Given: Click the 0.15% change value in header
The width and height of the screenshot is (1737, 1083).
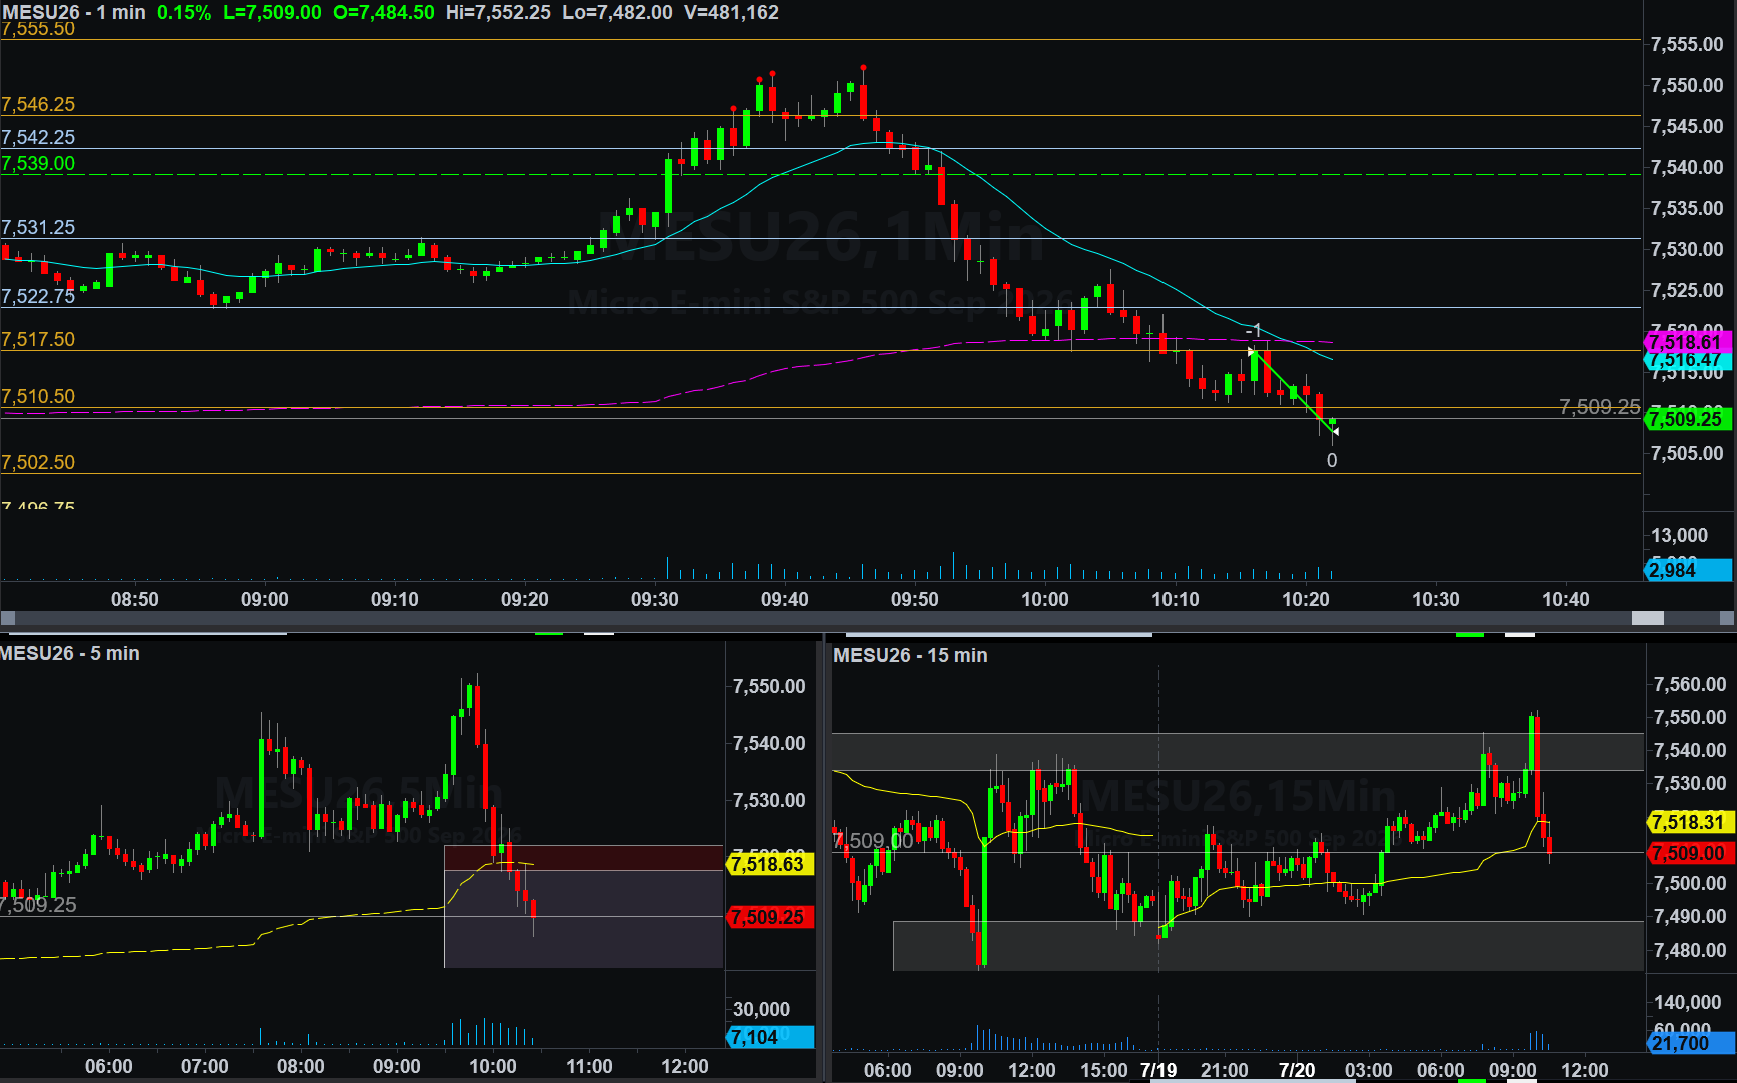Looking at the screenshot, I should pyautogui.click(x=184, y=12).
